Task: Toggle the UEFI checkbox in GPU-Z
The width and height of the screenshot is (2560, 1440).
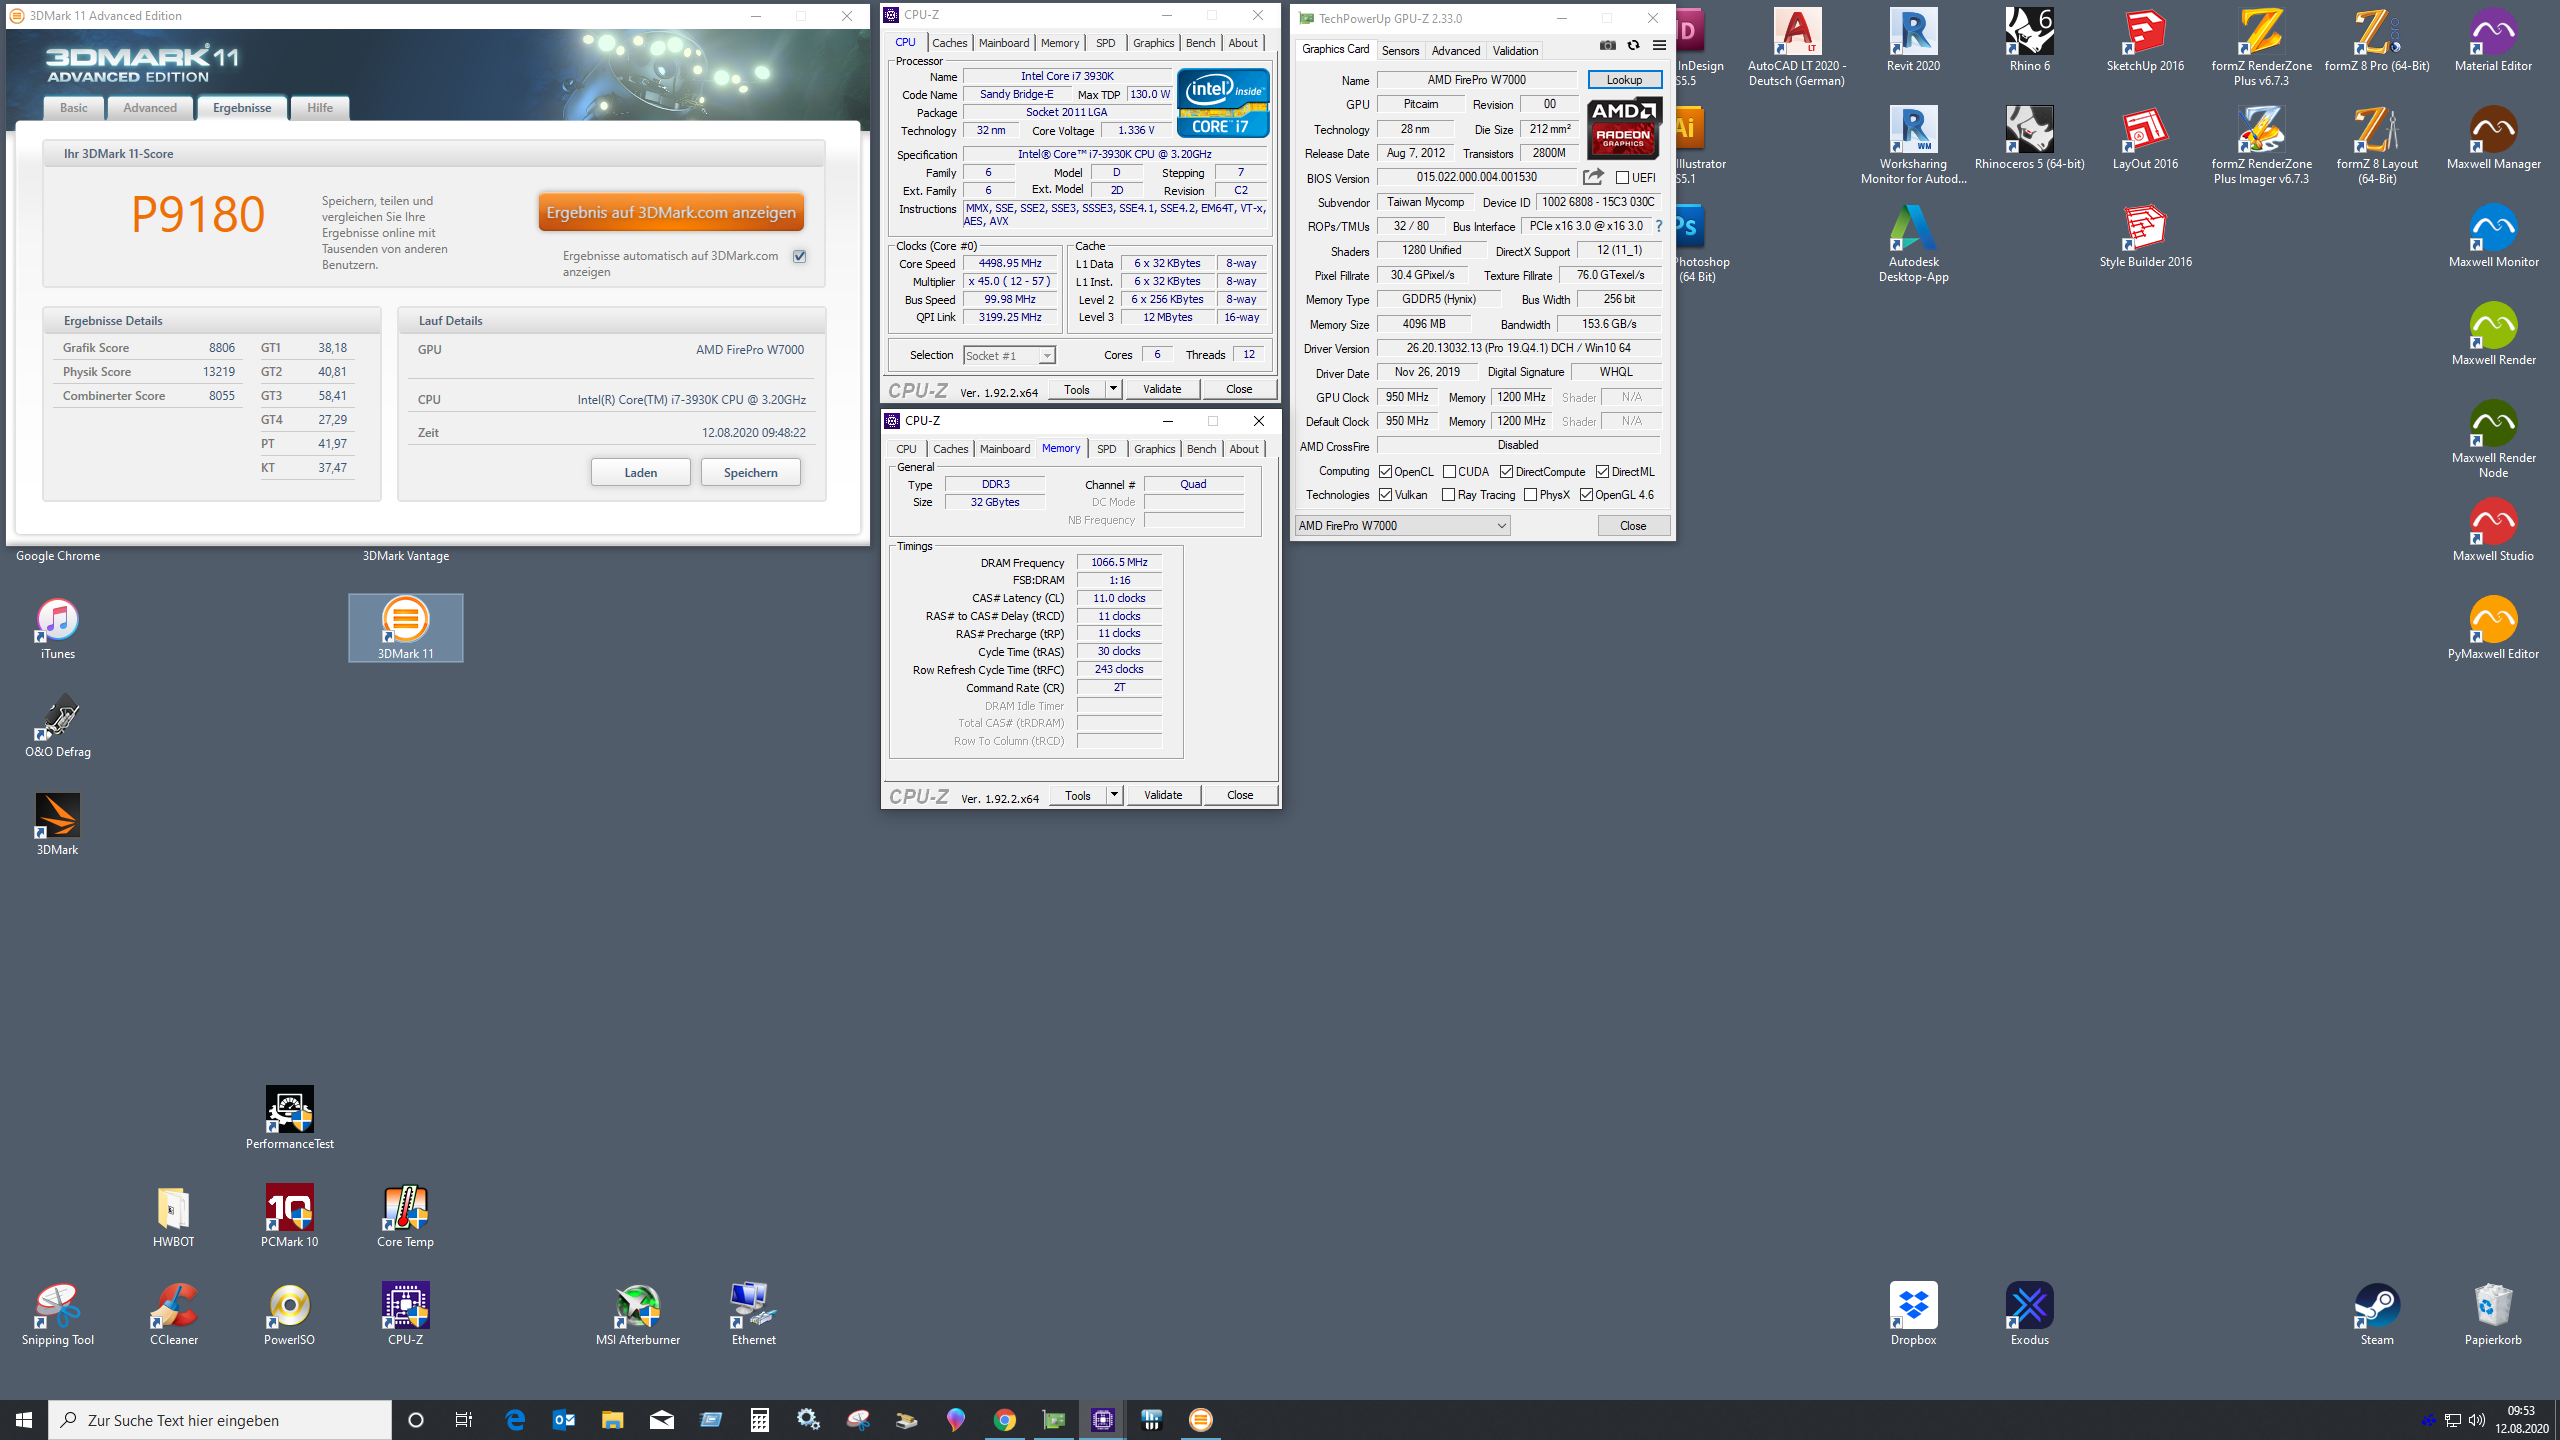Action: [1622, 177]
